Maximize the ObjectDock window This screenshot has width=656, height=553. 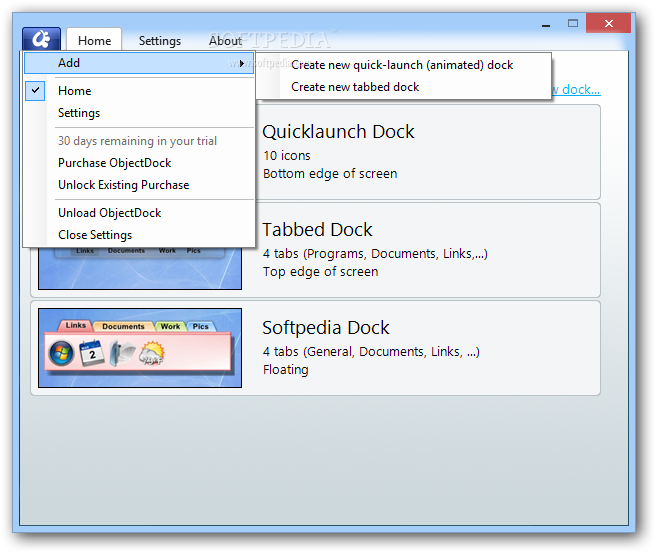573,23
